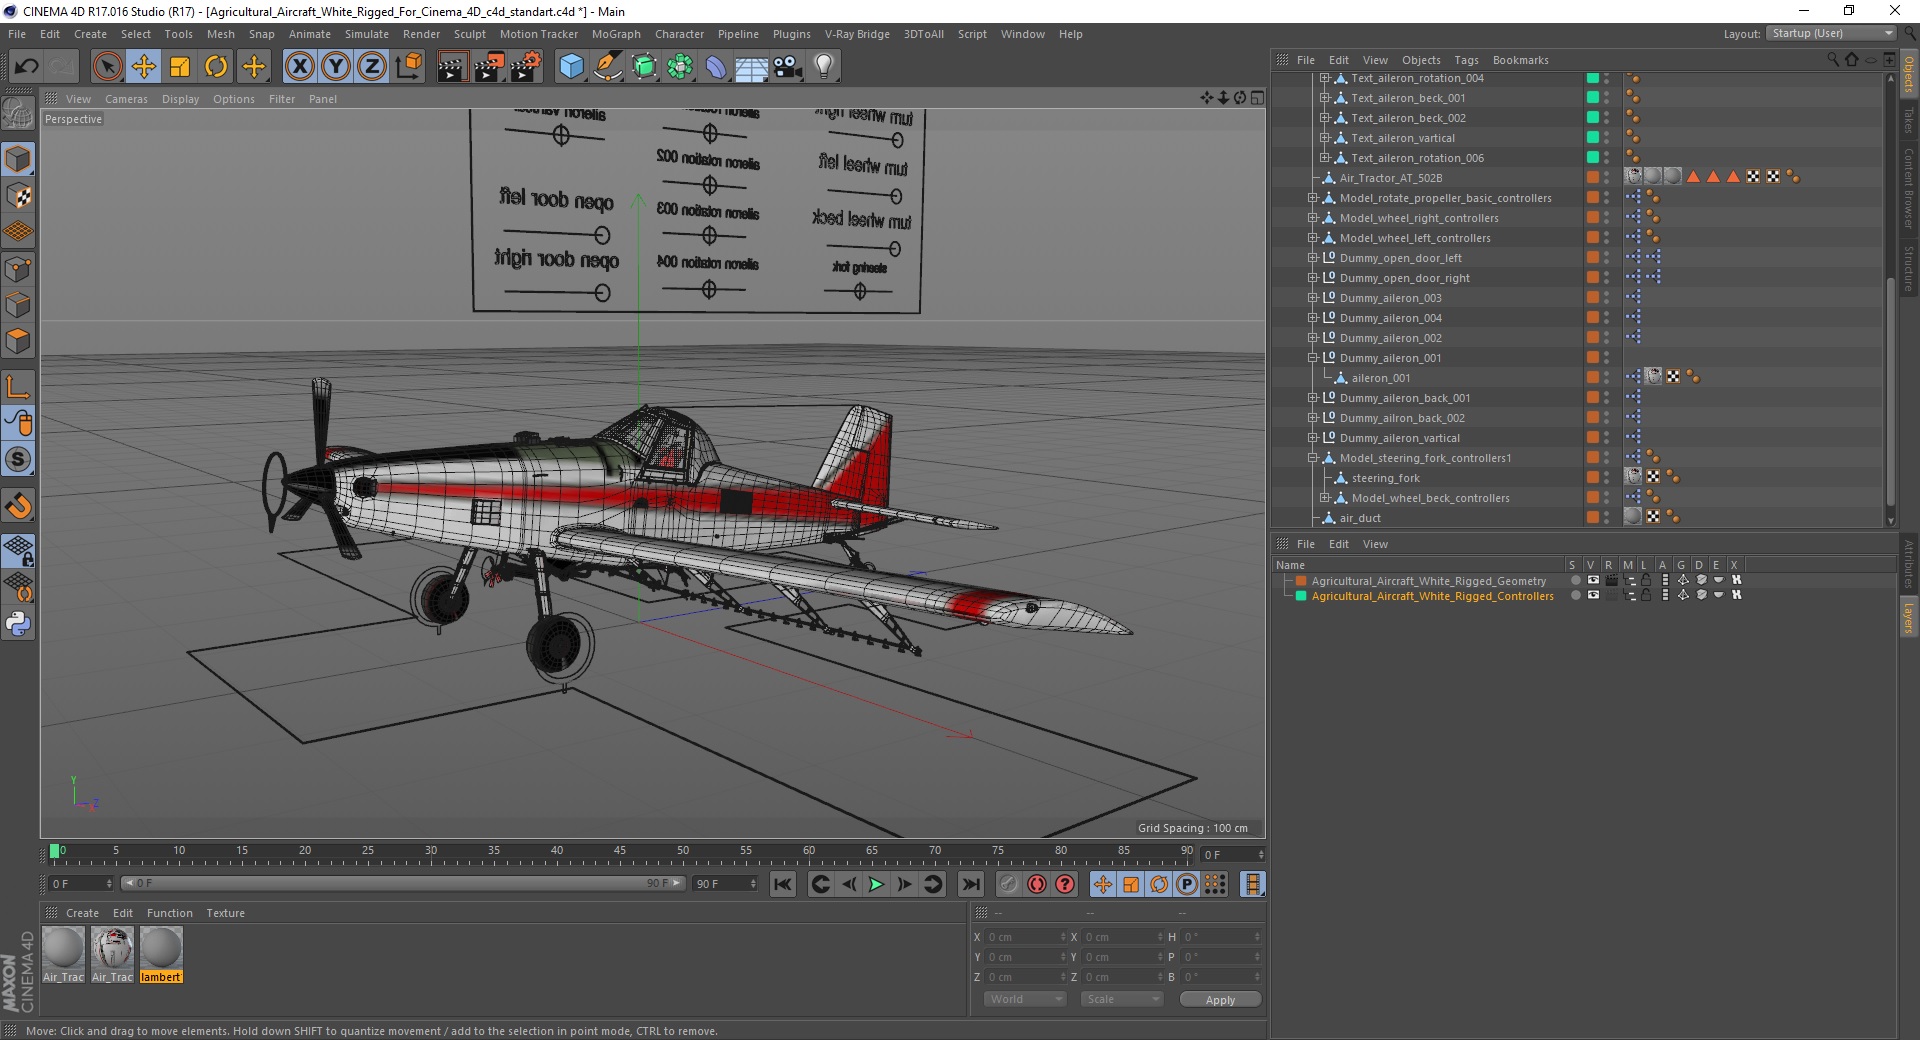Expand Text_aileron_beck_001 item
The image size is (1920, 1040).
[1325, 98]
